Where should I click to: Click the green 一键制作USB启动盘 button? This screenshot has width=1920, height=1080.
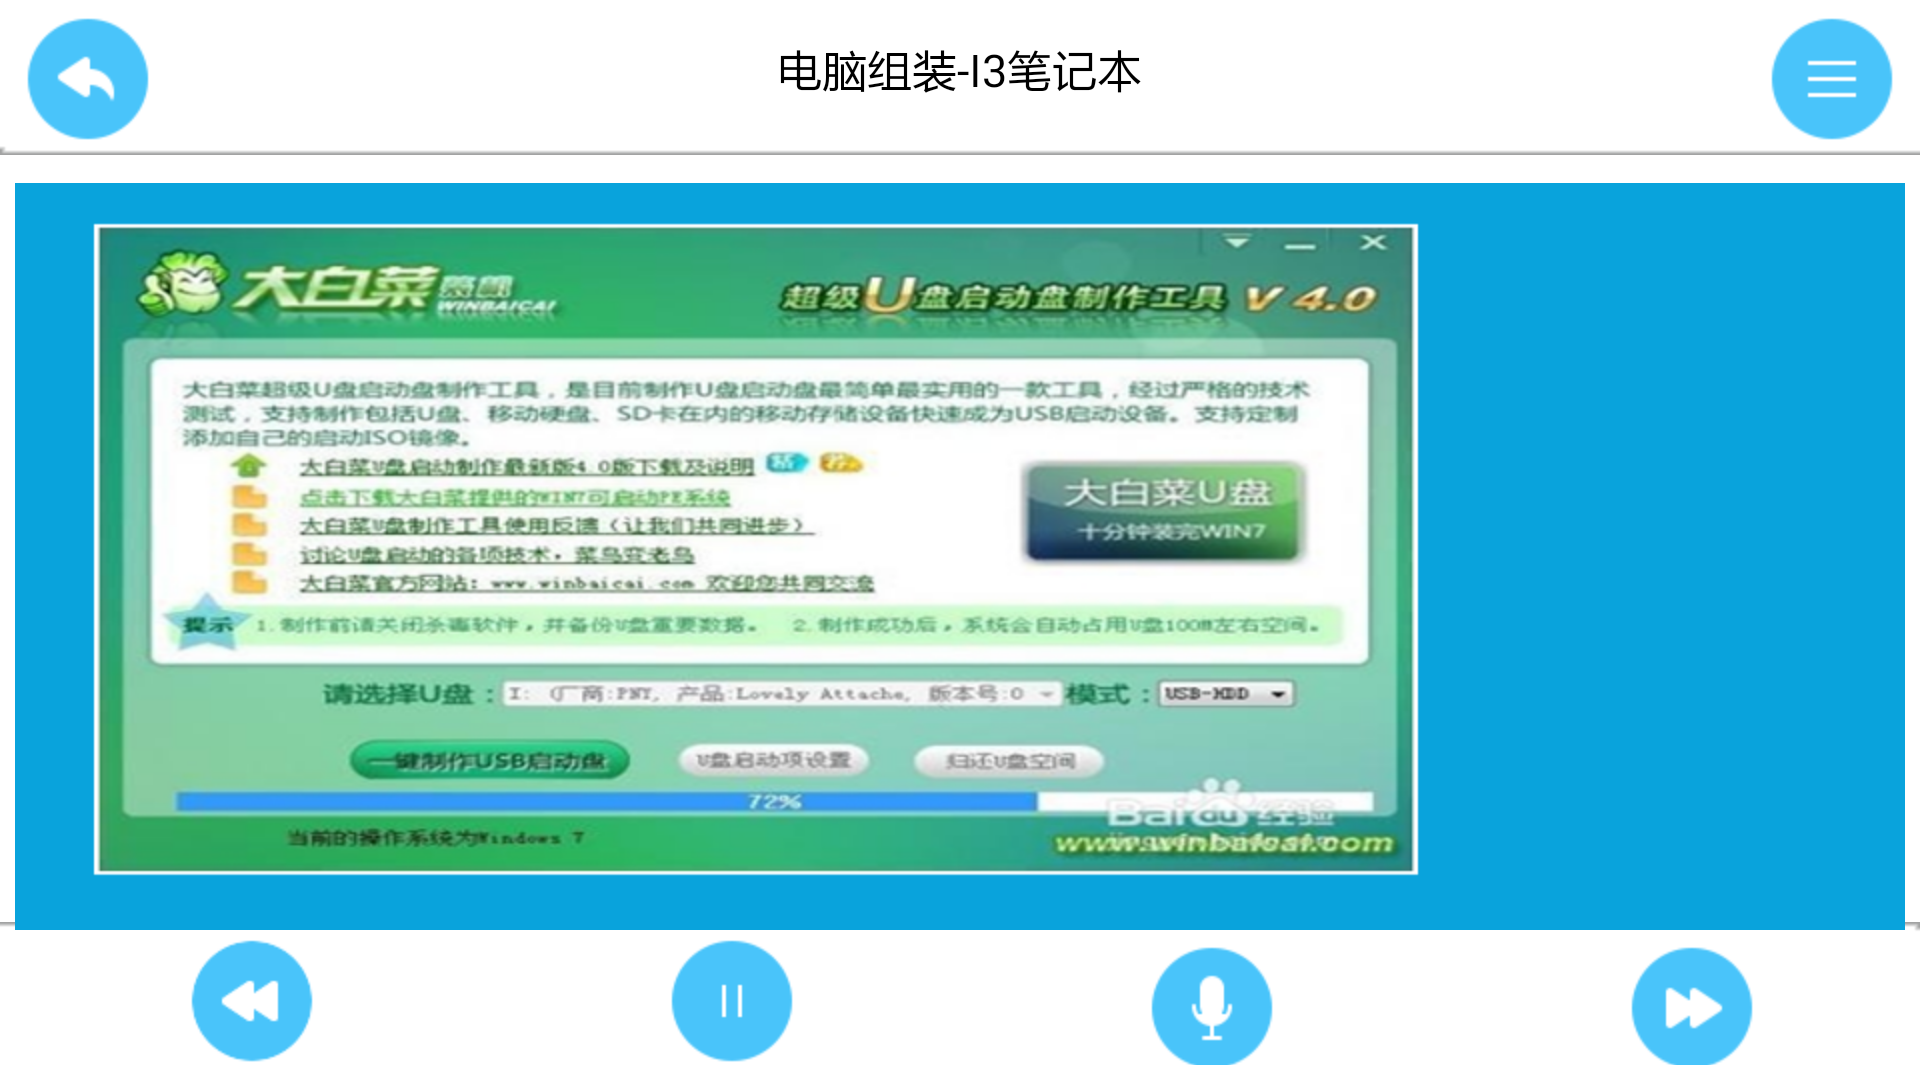[490, 761]
